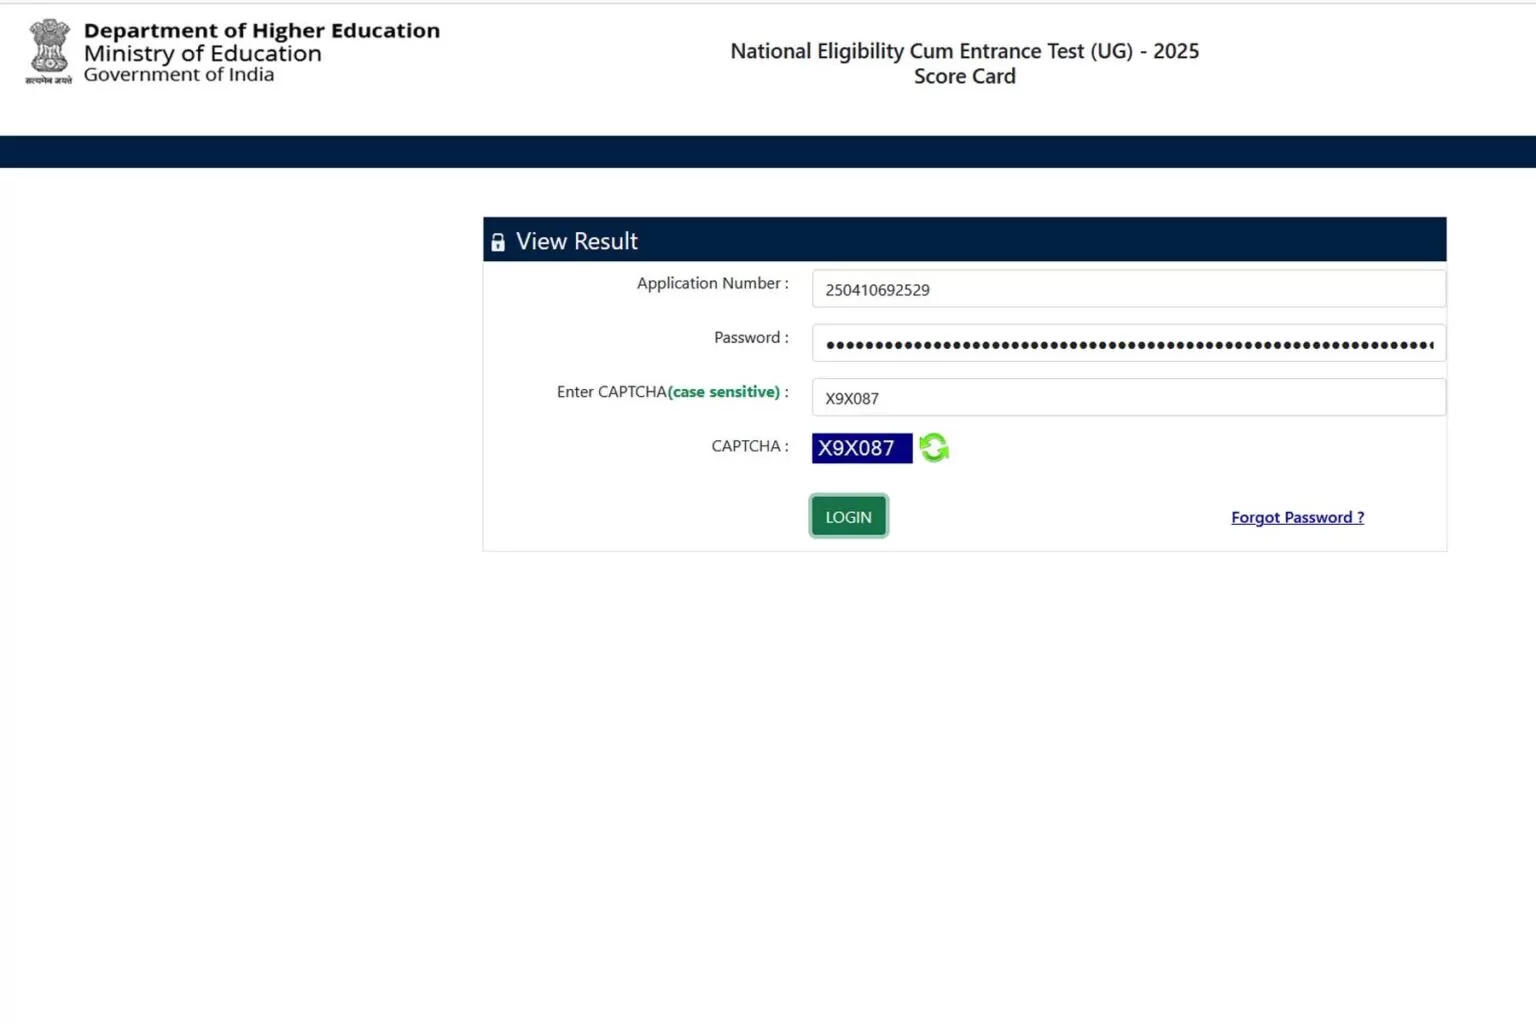Click the Department of Higher Education header
Screen dimensions: 1536x1024
tap(262, 30)
